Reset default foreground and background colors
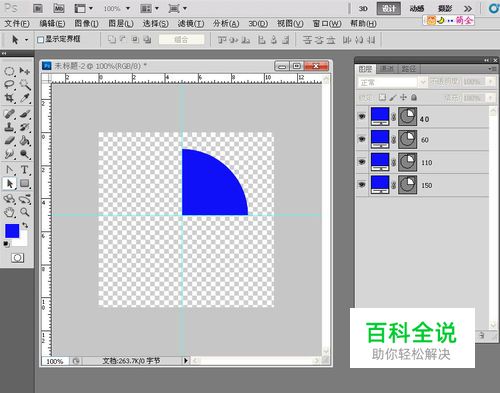The height and width of the screenshot is (393, 500). (6, 244)
